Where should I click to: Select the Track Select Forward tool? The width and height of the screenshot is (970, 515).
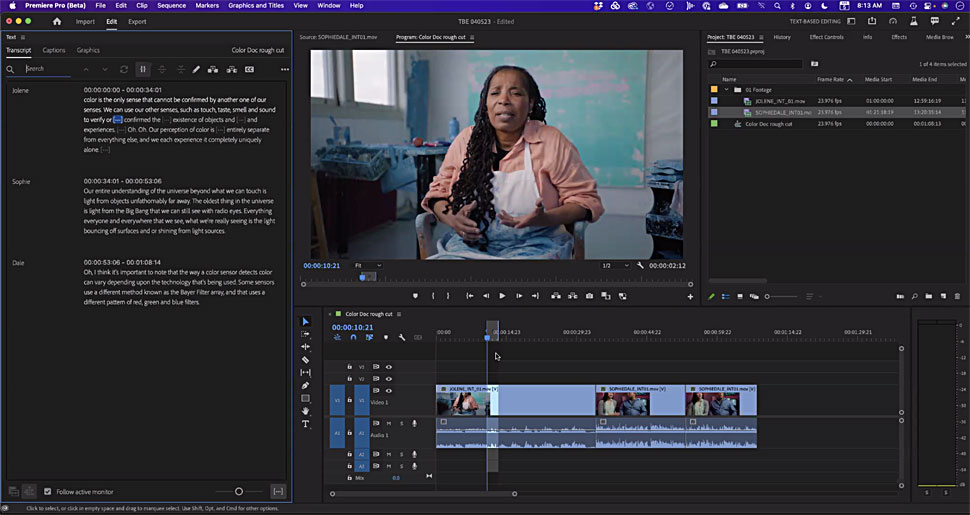coord(306,334)
